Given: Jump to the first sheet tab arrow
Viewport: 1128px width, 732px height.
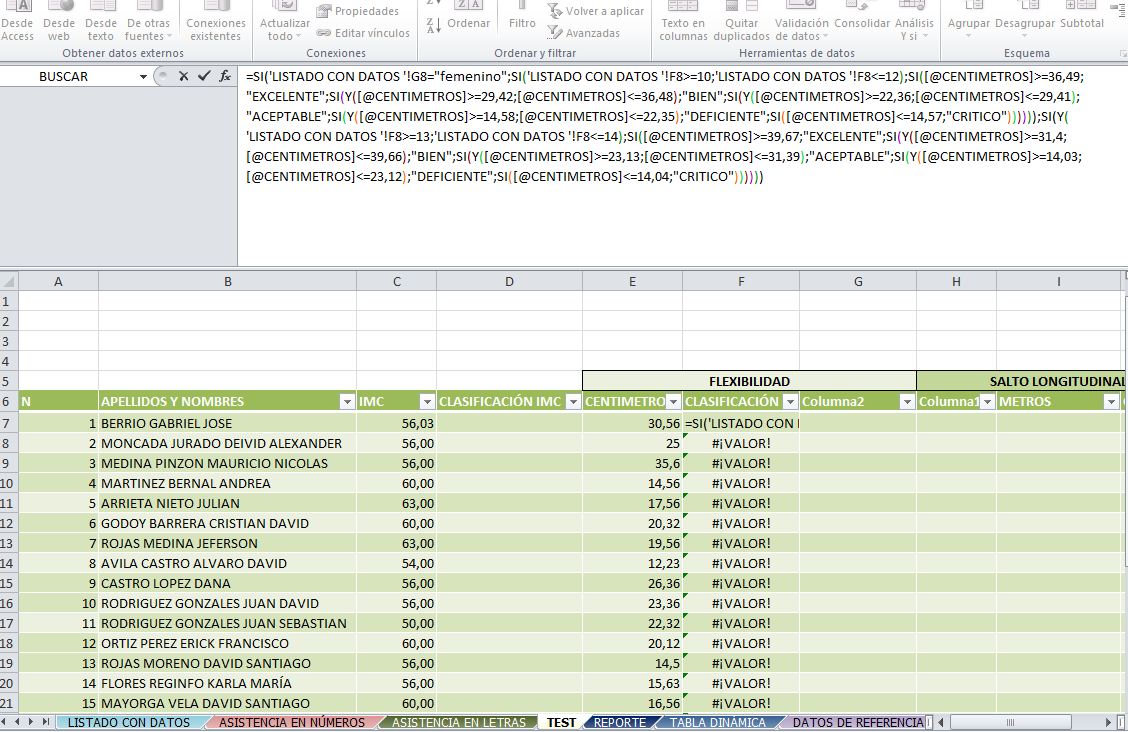Looking at the screenshot, I should (x=6, y=722).
